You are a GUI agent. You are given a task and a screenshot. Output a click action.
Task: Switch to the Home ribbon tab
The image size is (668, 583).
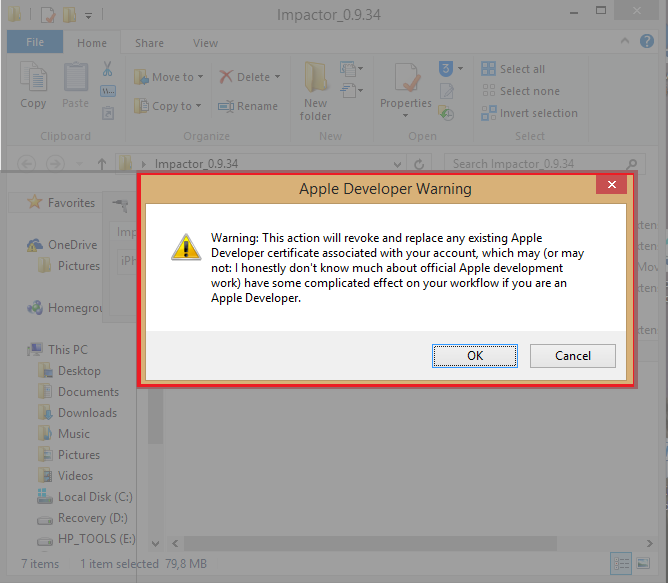pos(92,43)
